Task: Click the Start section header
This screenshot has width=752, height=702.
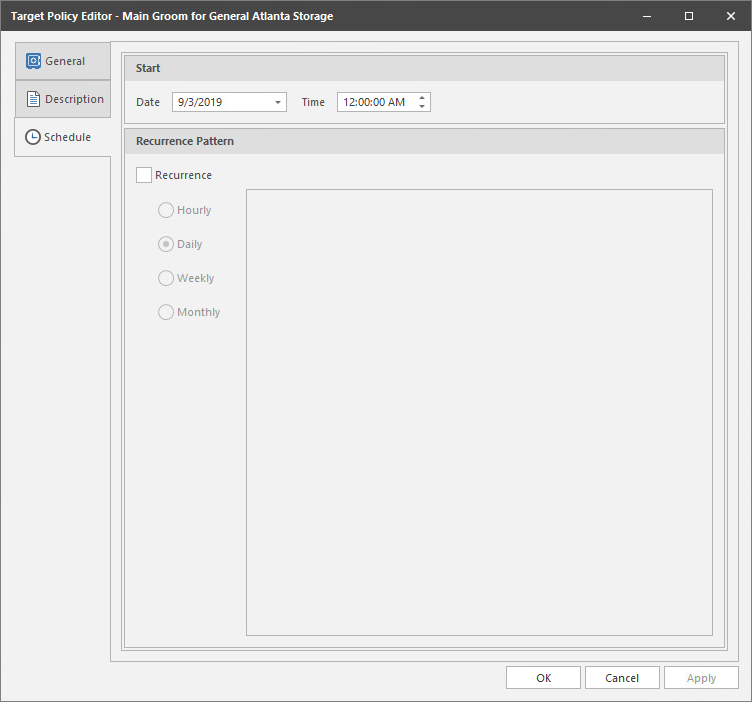Action: [x=424, y=68]
